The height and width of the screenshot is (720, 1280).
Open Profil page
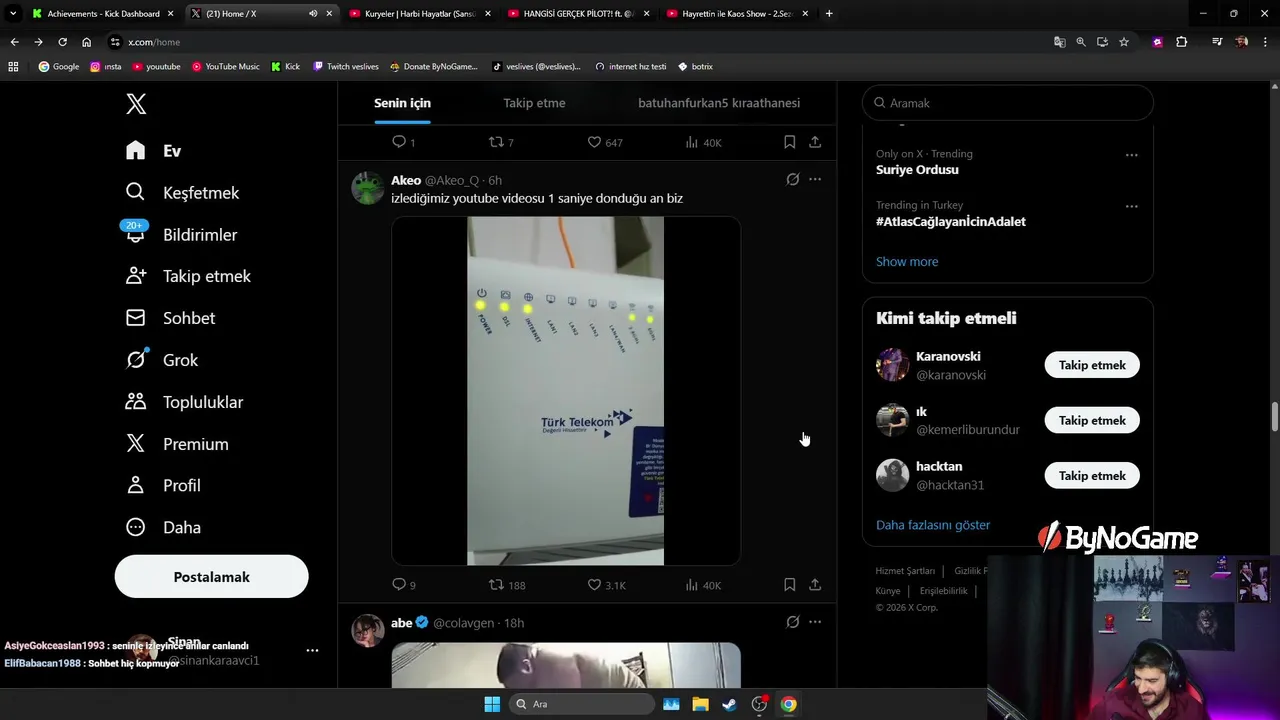(163, 485)
